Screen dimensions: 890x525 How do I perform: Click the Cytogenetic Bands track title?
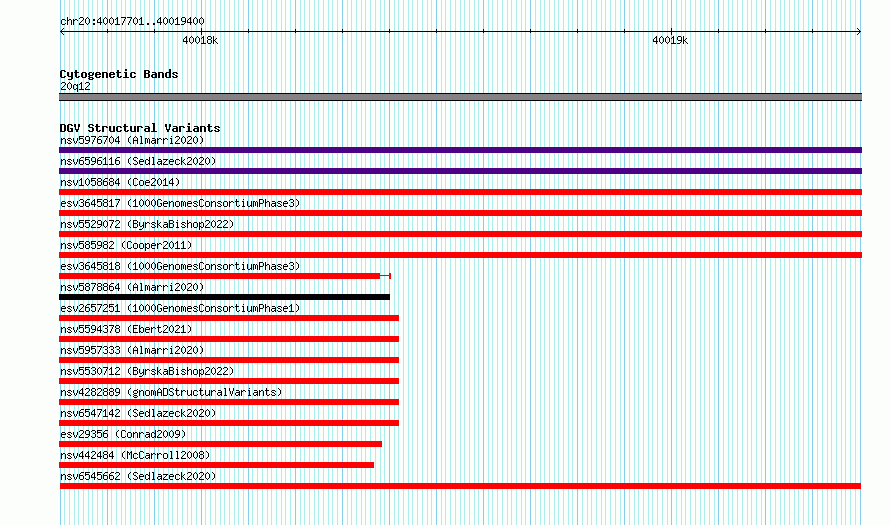[119, 74]
